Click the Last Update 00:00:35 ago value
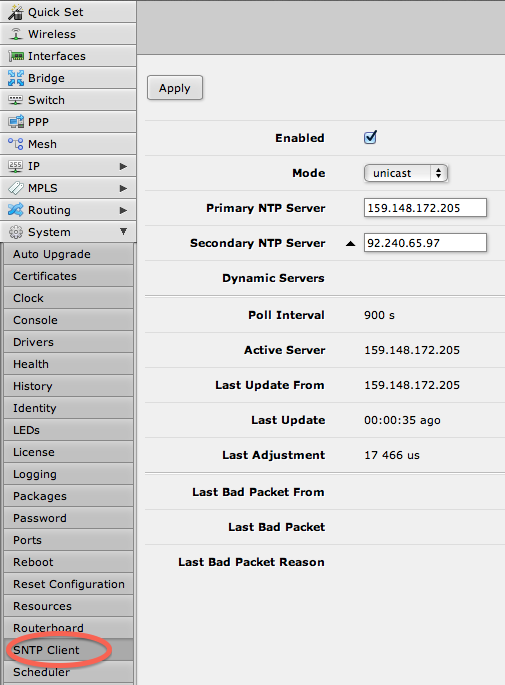505x685 pixels. [402, 420]
